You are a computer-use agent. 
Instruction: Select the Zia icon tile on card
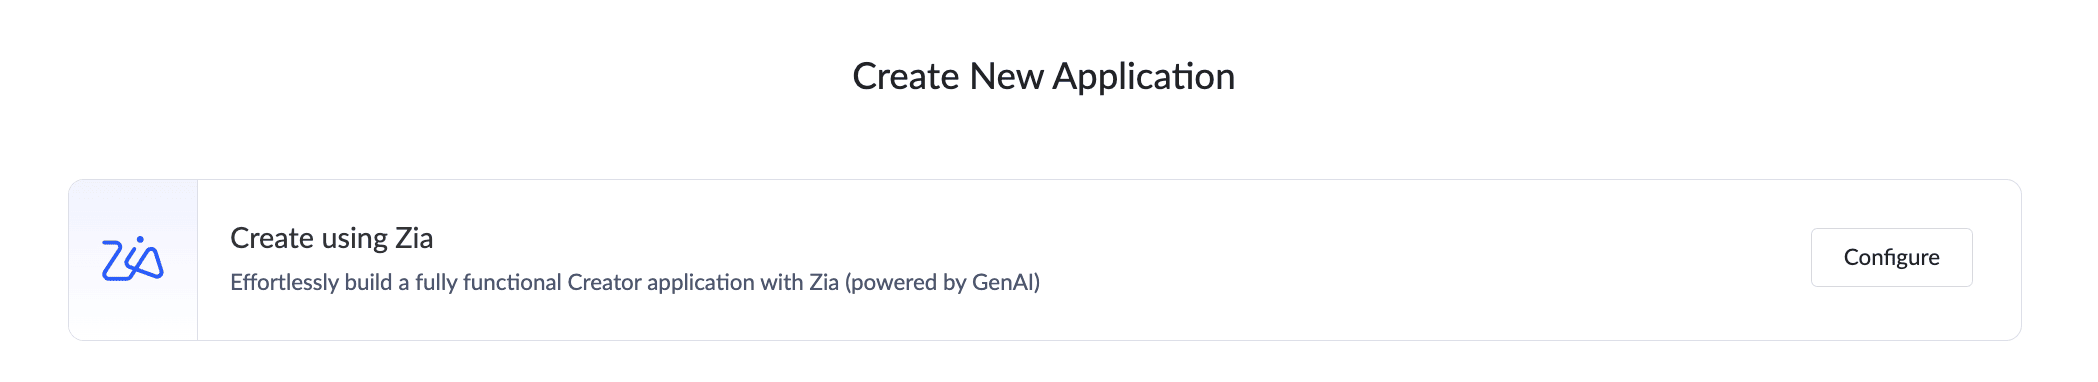(133, 260)
